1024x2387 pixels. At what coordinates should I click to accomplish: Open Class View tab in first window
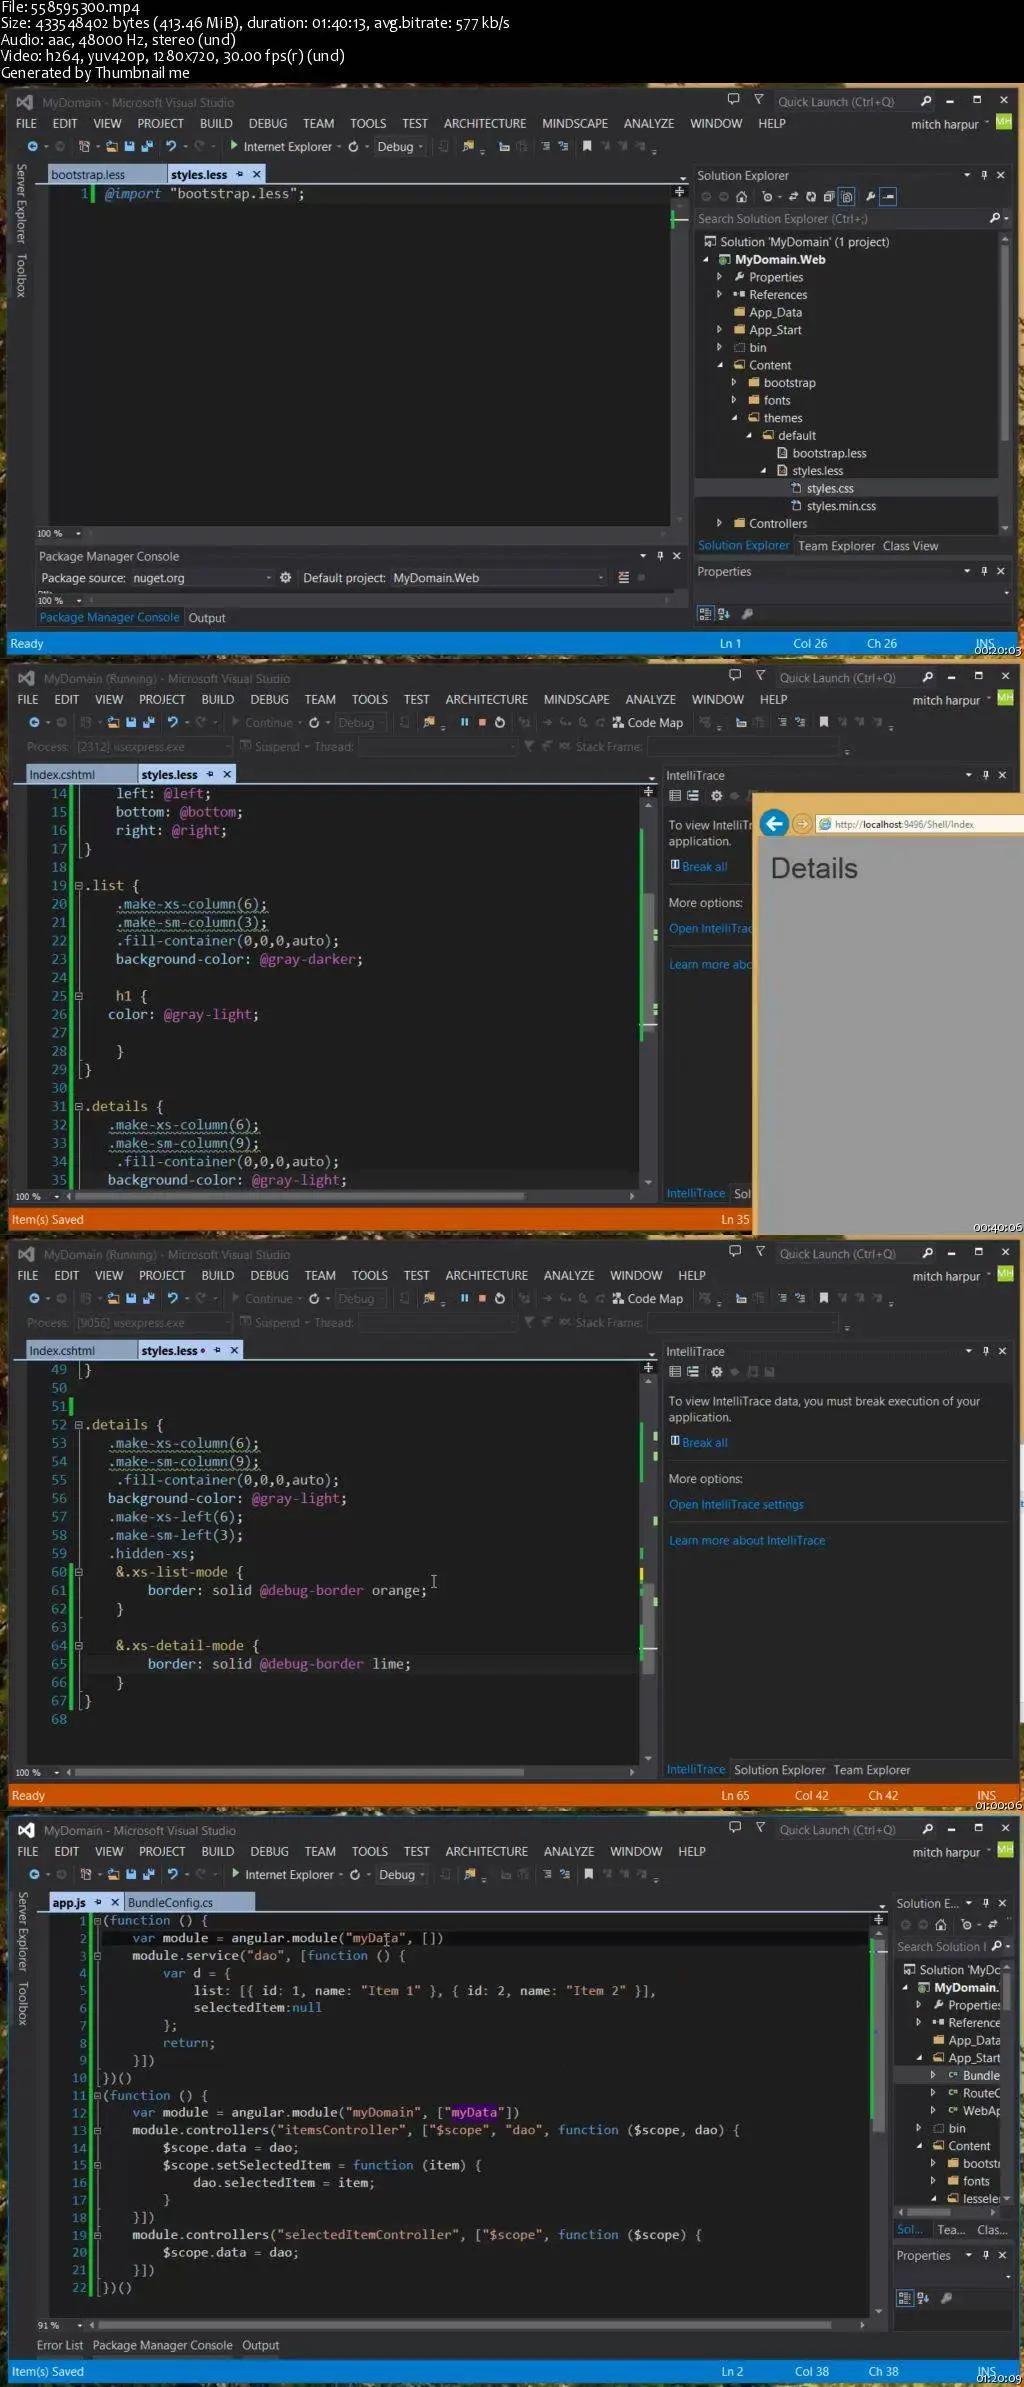(910, 546)
